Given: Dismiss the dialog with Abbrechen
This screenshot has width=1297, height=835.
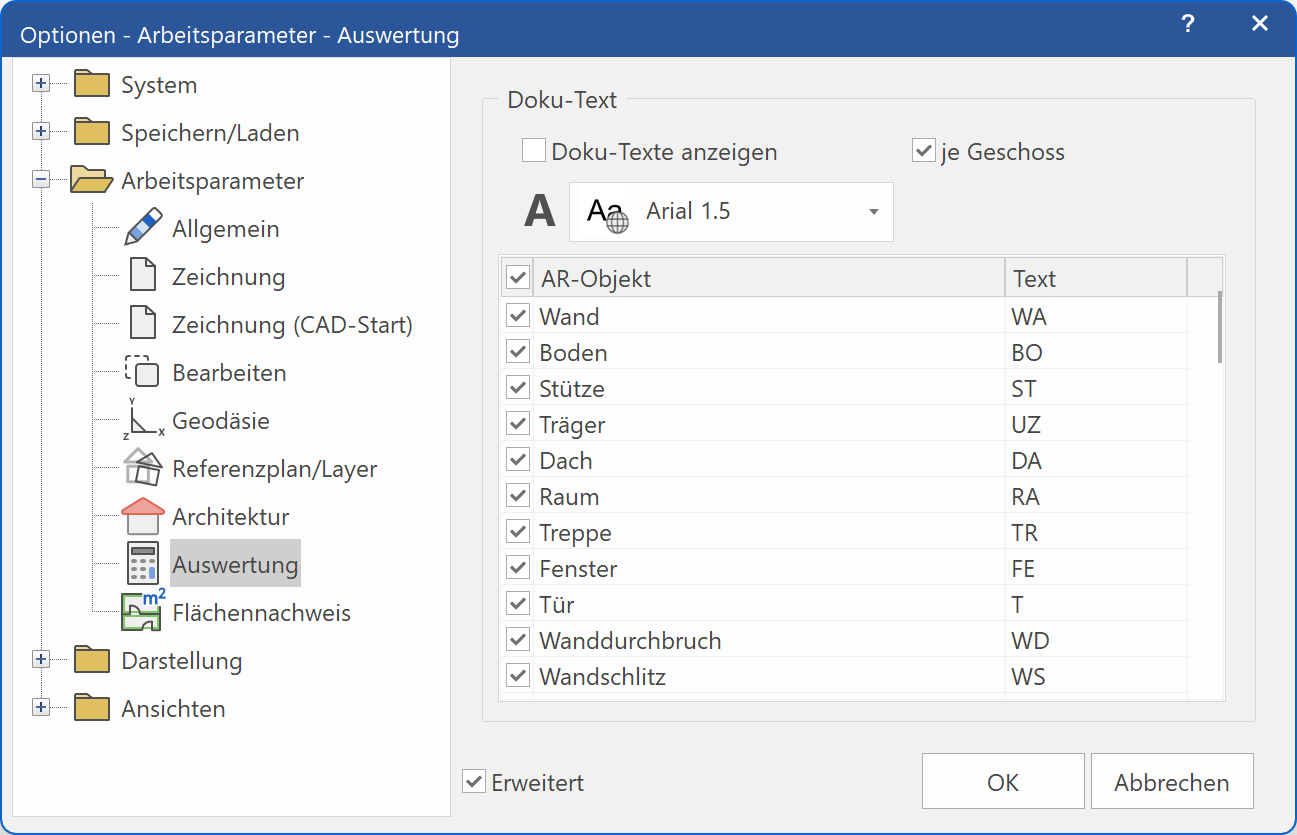Looking at the screenshot, I should click(1171, 781).
